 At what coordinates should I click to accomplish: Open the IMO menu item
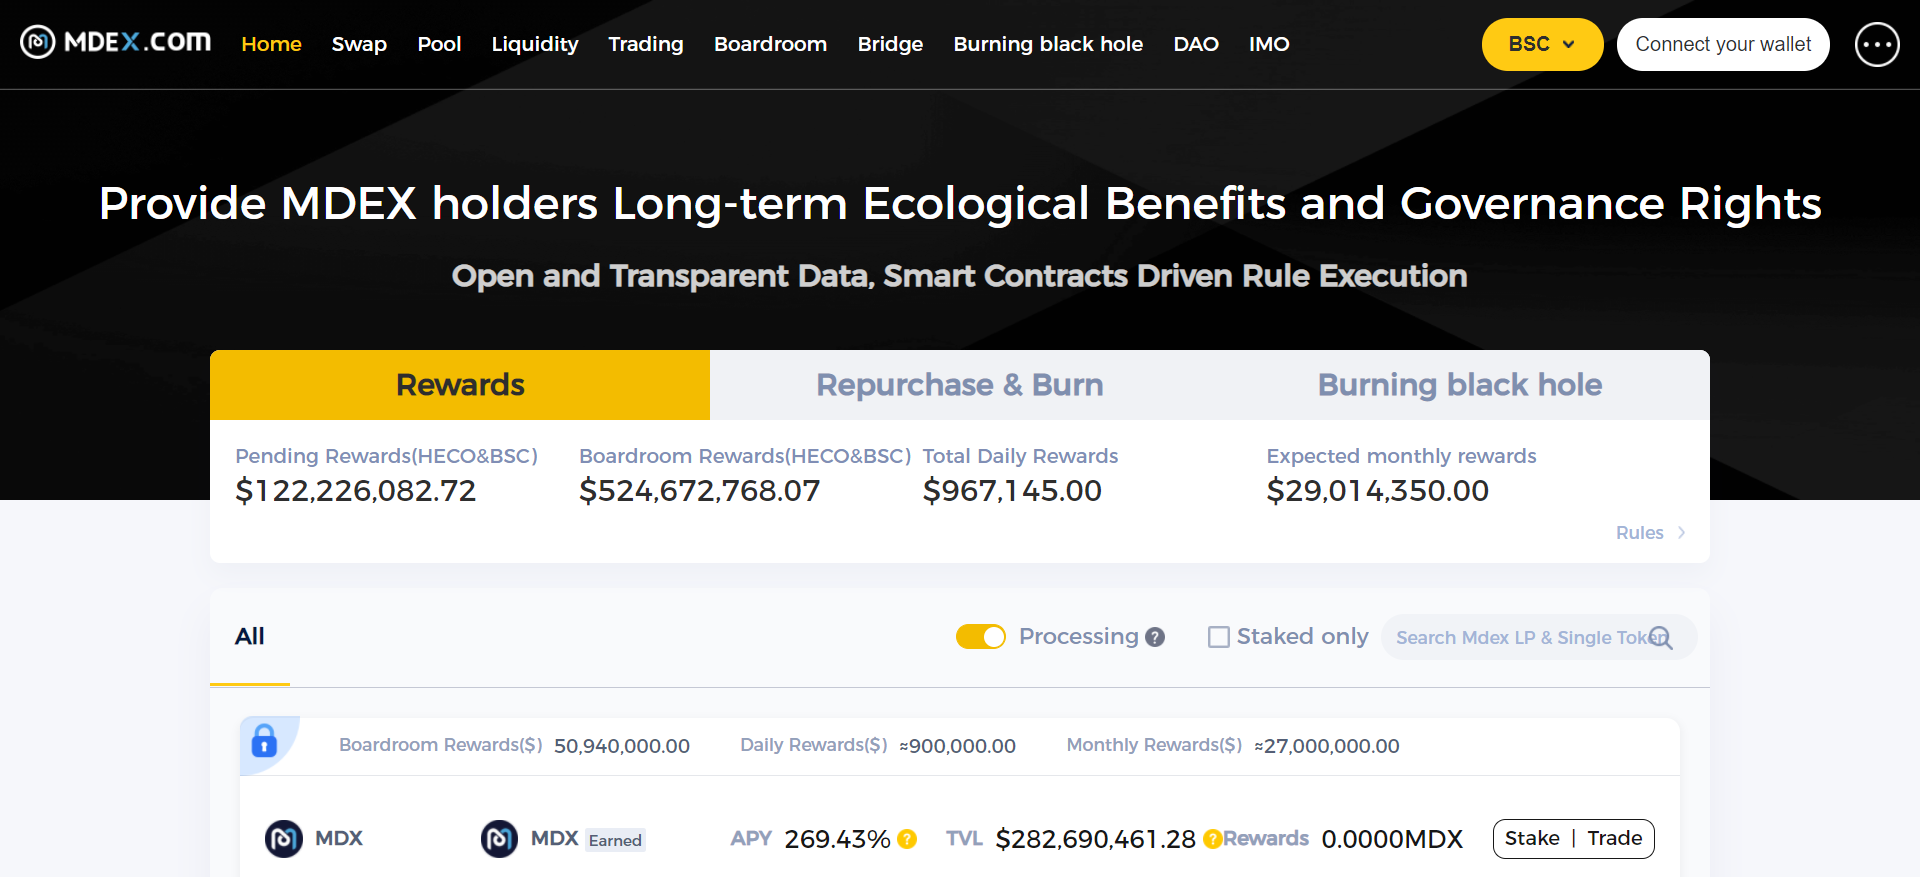point(1269,44)
